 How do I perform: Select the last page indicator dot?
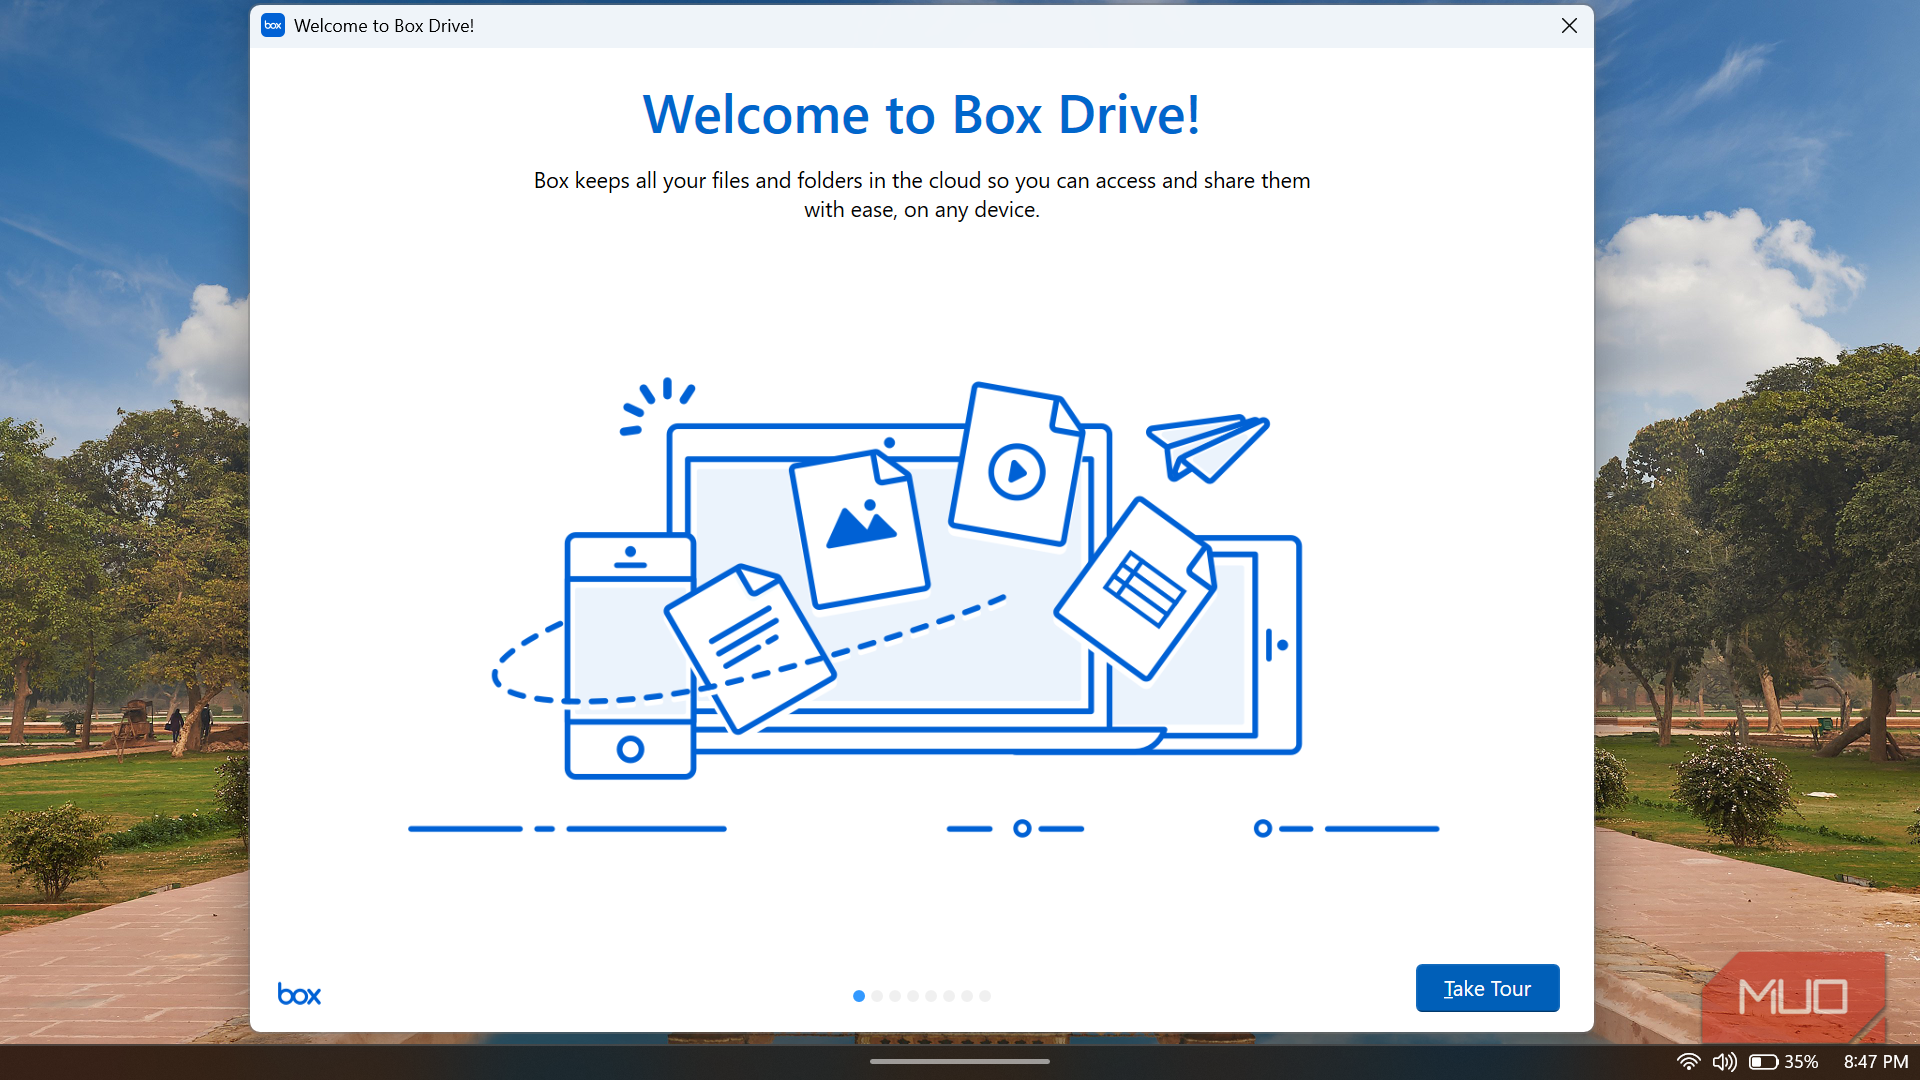(985, 996)
